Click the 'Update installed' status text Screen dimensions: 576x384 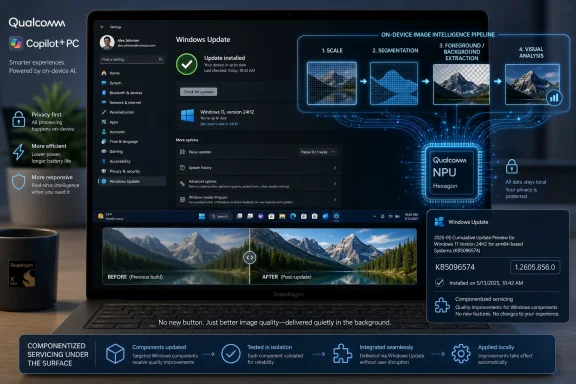pyautogui.click(x=224, y=58)
